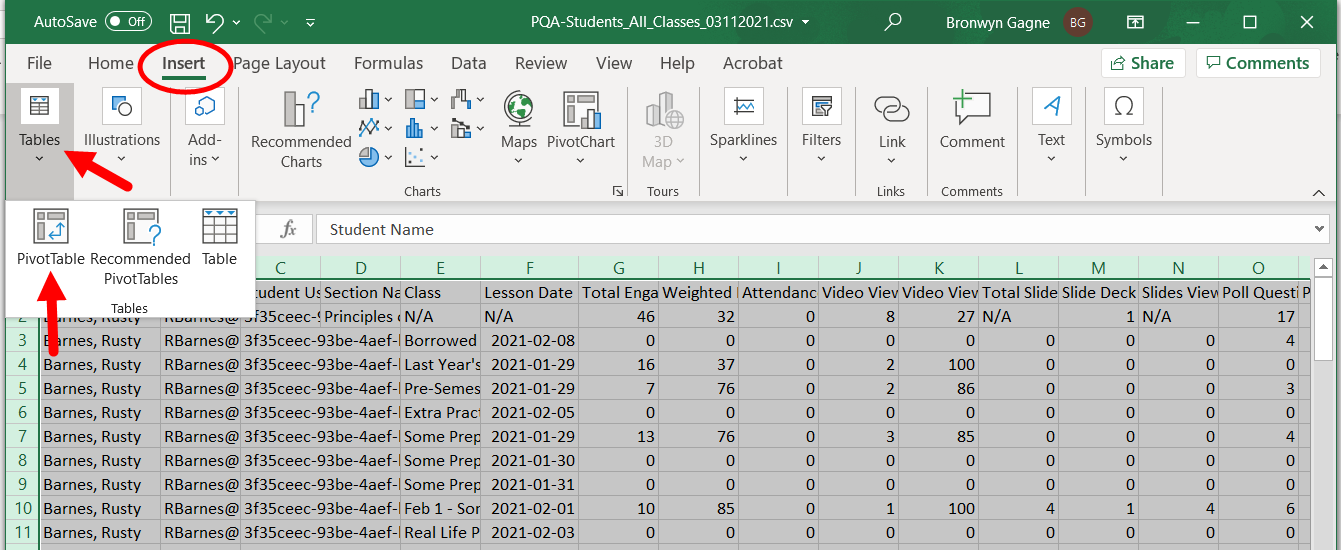Expand the formula bar chevron
1341x550 pixels.
[1320, 229]
